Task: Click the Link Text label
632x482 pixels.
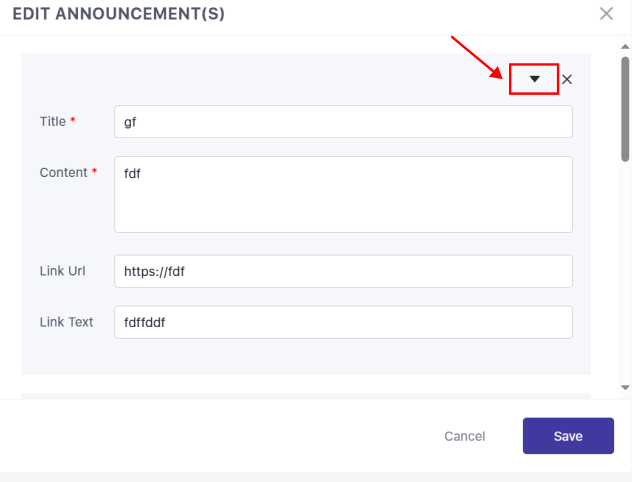Action: 67,322
